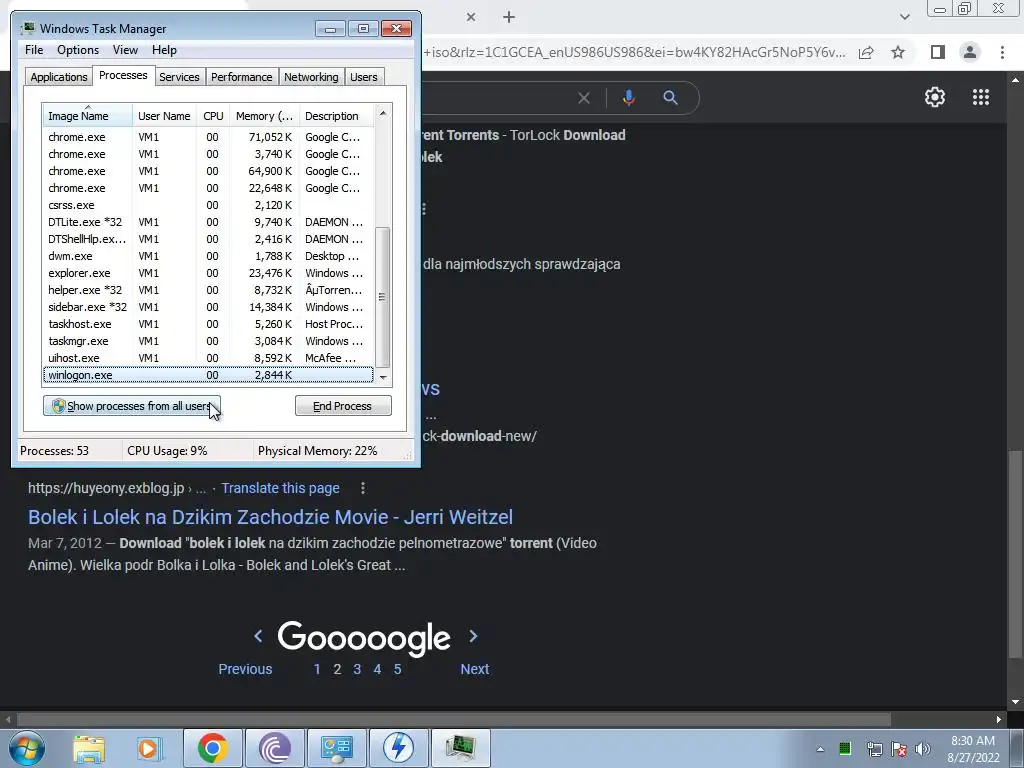
Task: Open the control panel style taskbar icon
Action: 337,748
